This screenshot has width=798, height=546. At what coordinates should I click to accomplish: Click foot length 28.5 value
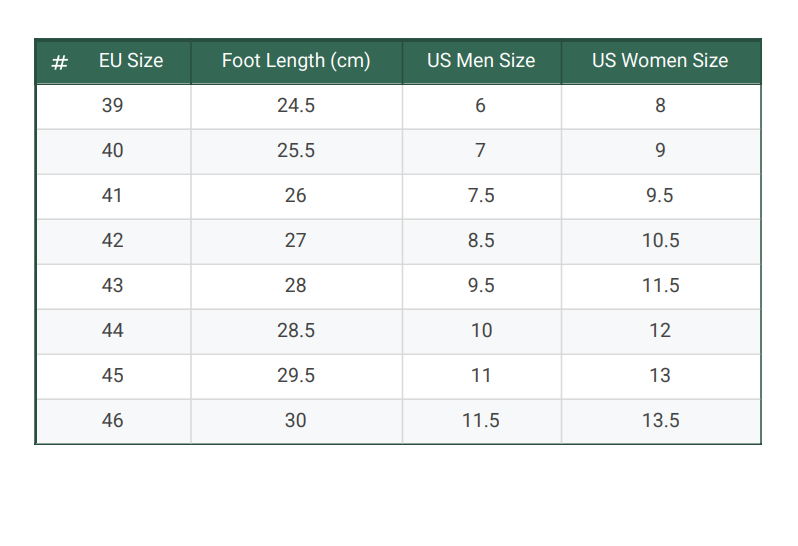[296, 331]
